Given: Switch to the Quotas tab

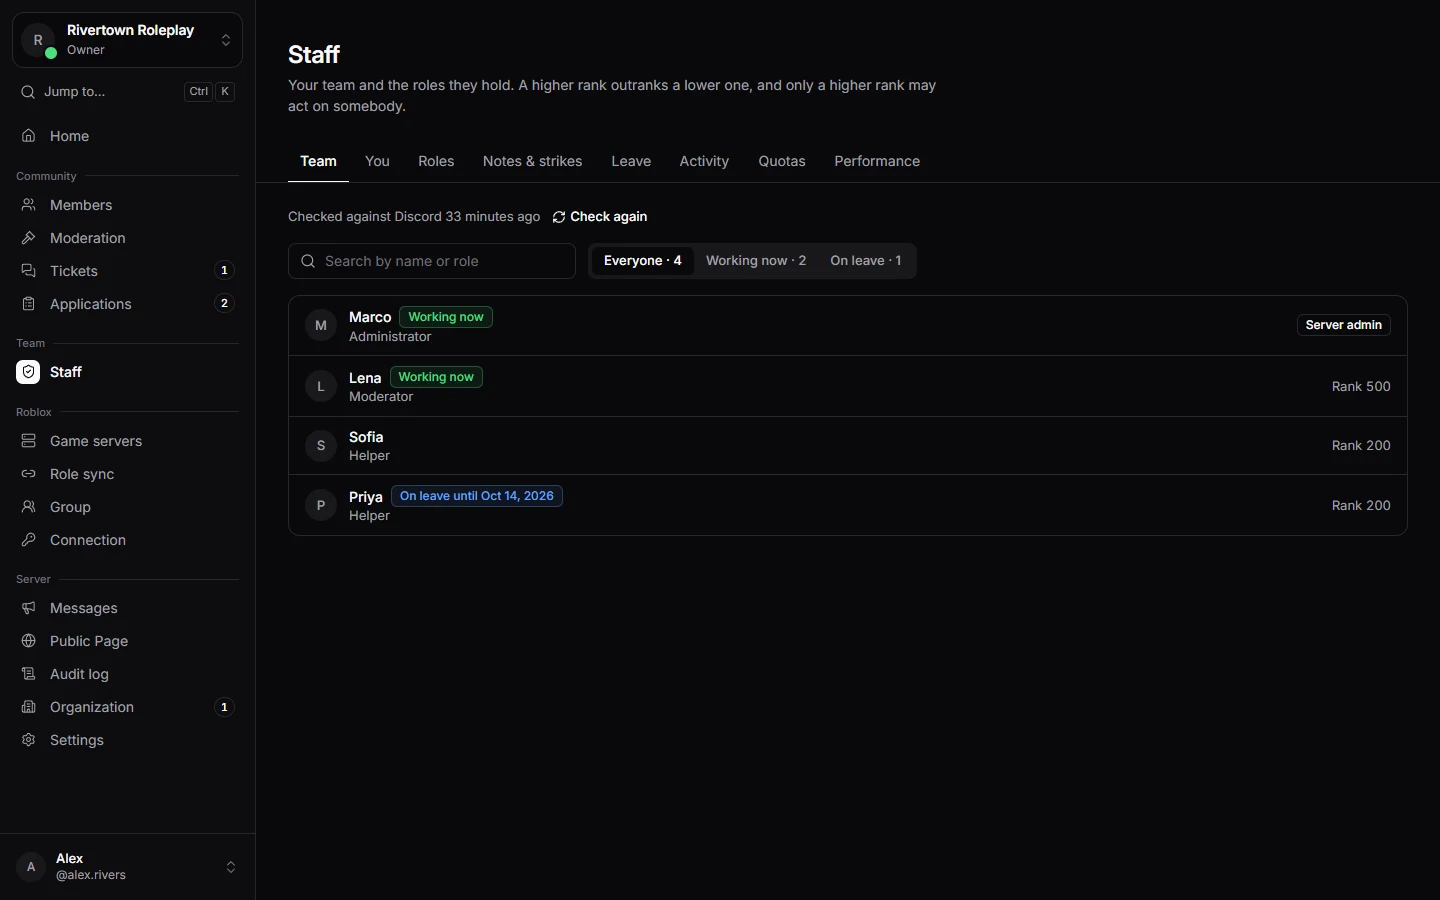Looking at the screenshot, I should point(782,161).
